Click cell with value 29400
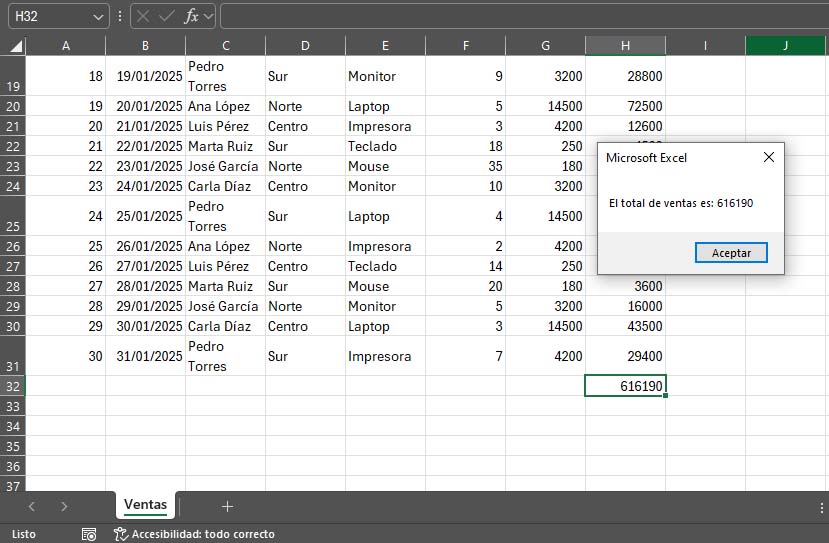829x543 pixels. pos(625,356)
